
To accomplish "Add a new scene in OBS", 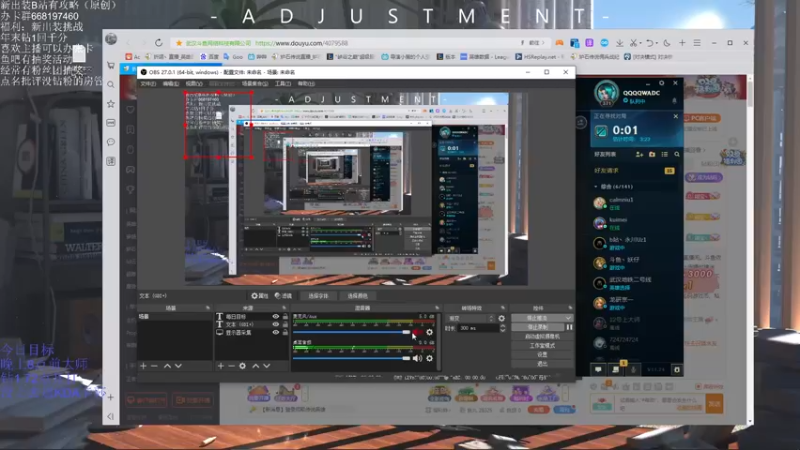I will 143,366.
